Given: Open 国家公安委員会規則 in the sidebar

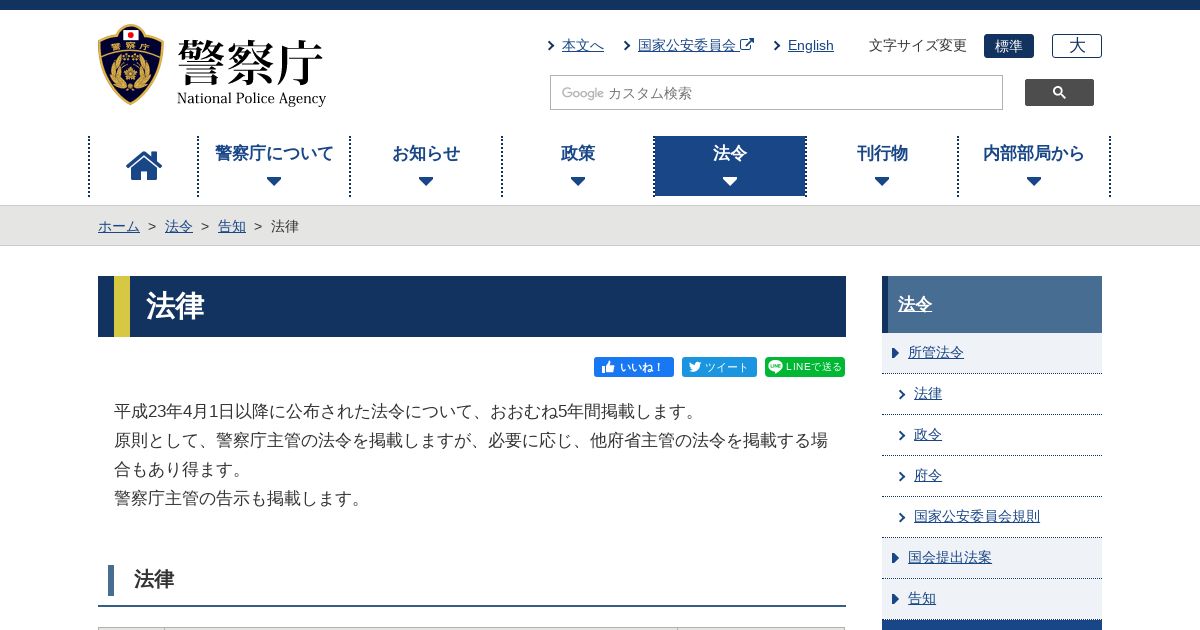Looking at the screenshot, I should click(x=977, y=517).
